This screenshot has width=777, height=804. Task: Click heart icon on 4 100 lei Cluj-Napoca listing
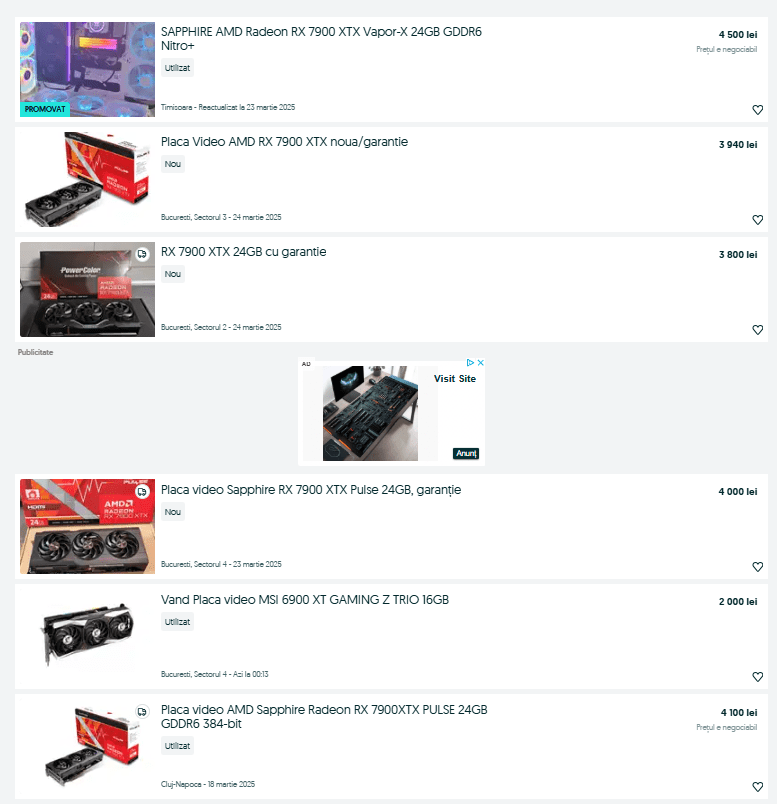click(x=758, y=787)
